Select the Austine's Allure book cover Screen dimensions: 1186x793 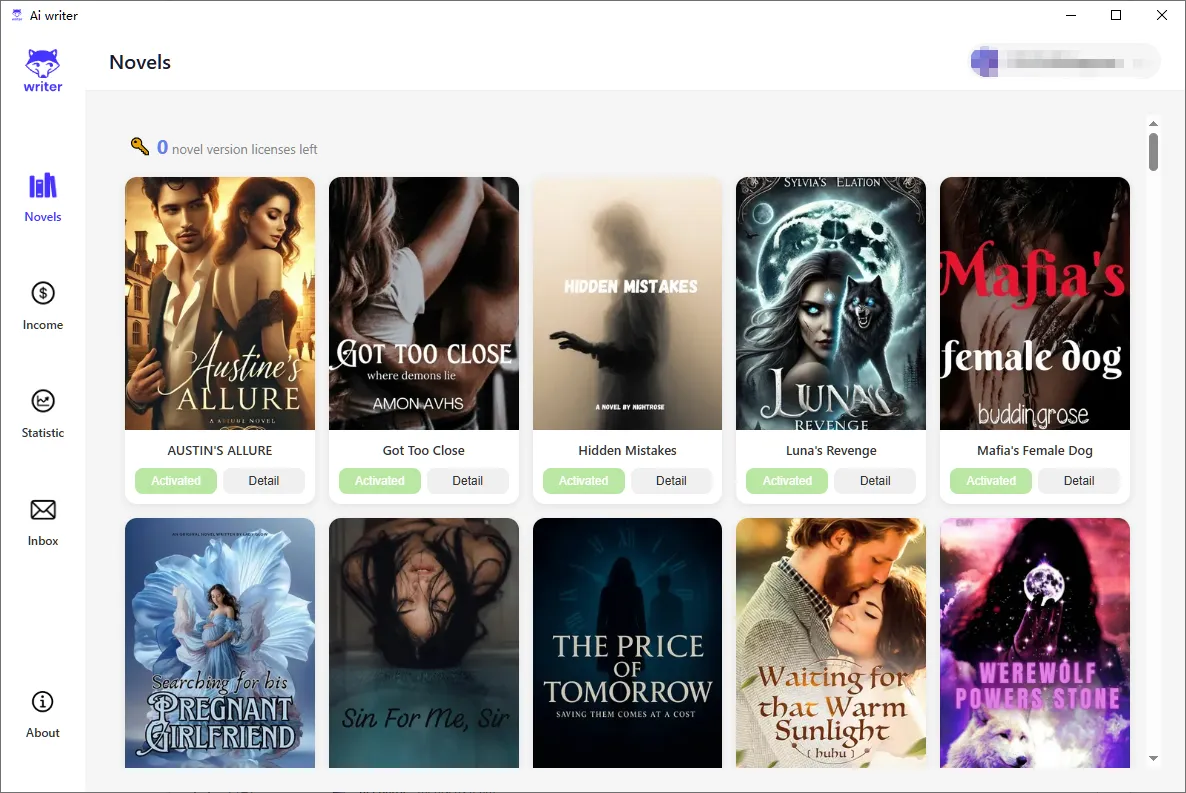[219, 303]
